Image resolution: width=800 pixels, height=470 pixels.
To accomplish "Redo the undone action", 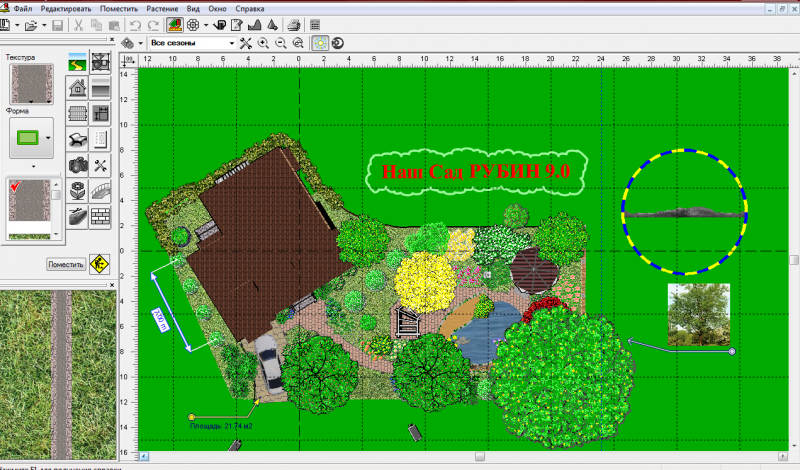I will point(153,24).
